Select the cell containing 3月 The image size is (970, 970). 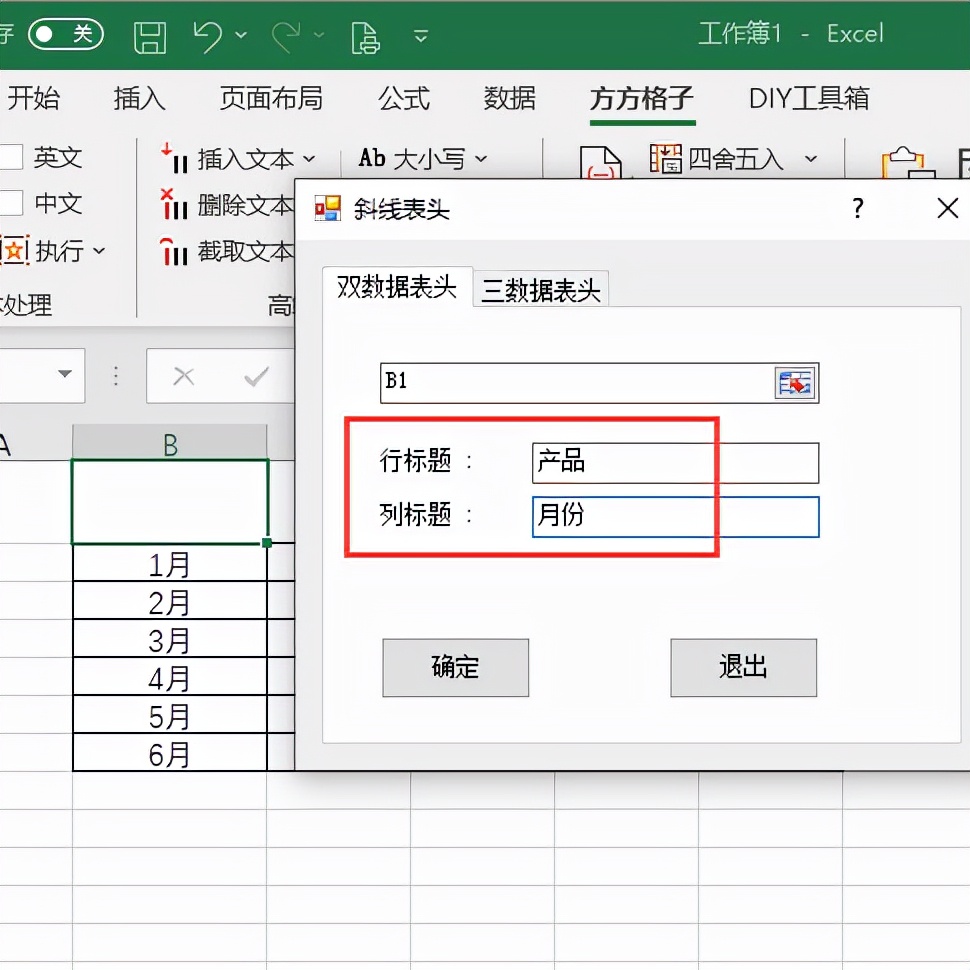pos(168,640)
